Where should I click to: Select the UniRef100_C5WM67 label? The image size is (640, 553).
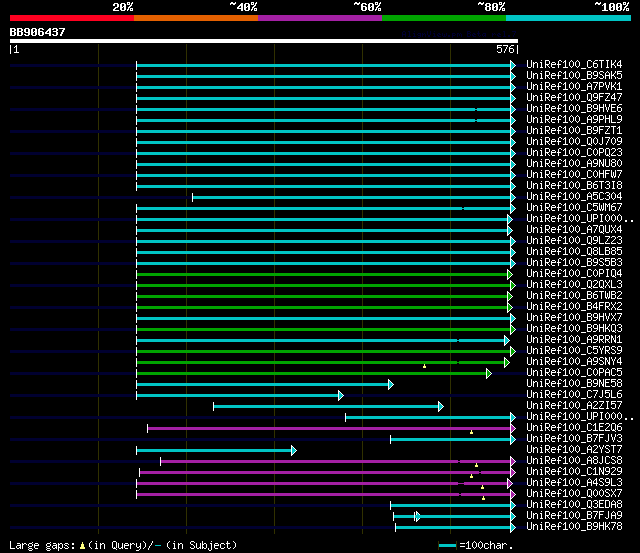pyautogui.click(x=574, y=208)
